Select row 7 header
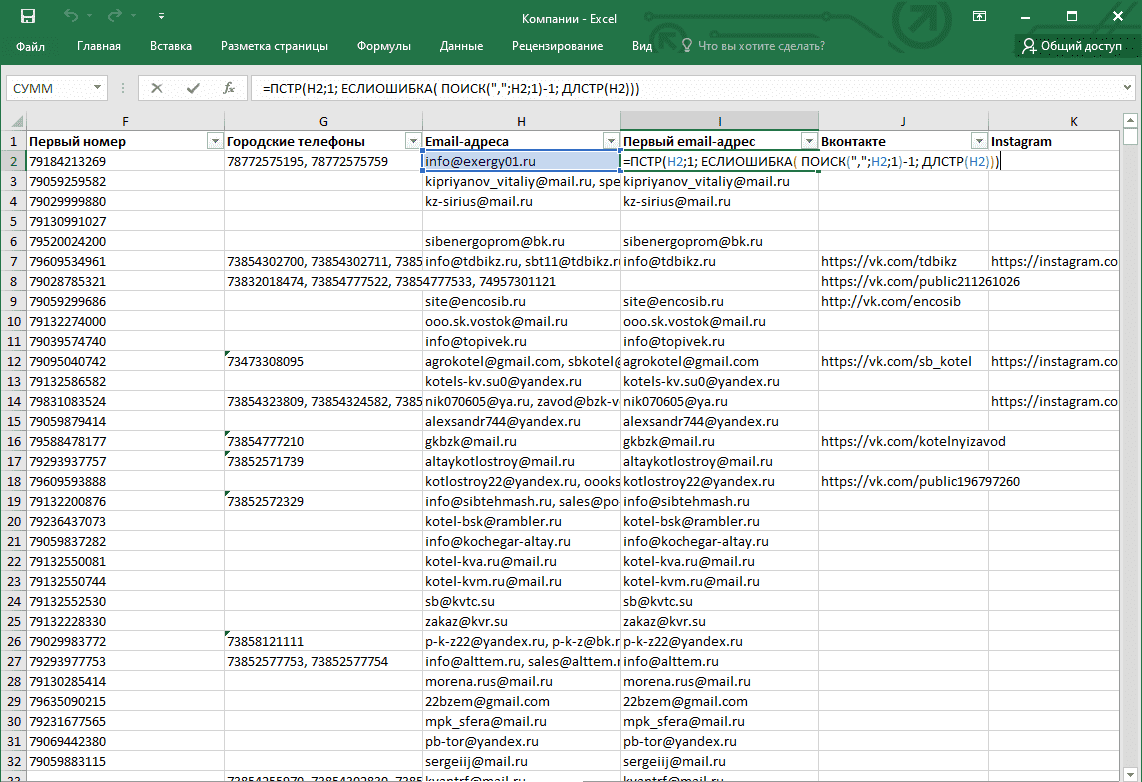The height and width of the screenshot is (782, 1142). tap(14, 261)
